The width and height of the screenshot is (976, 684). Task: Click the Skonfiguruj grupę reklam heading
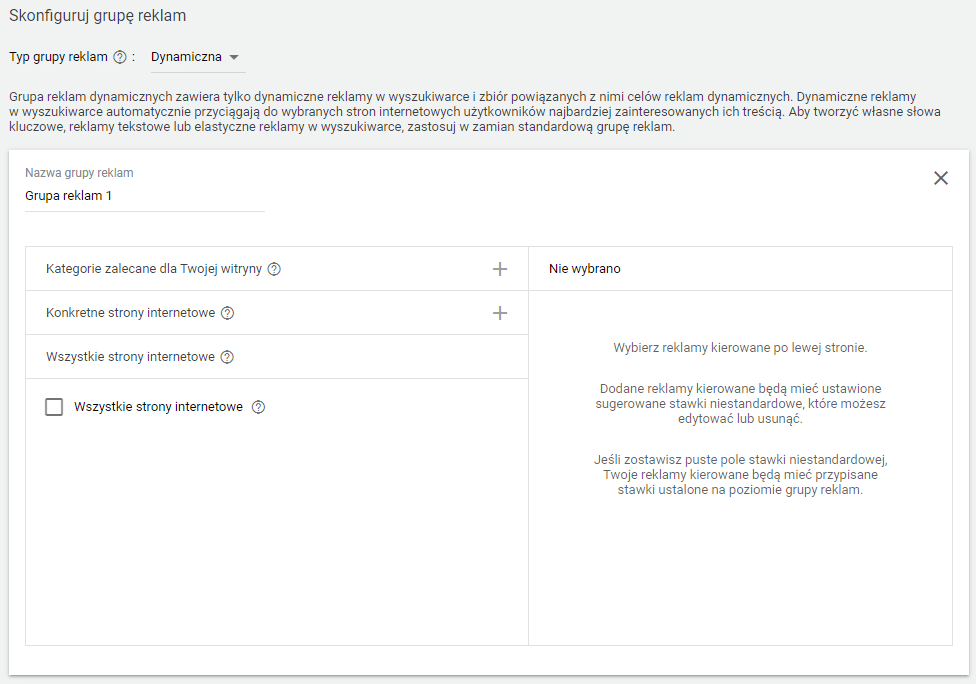[98, 16]
